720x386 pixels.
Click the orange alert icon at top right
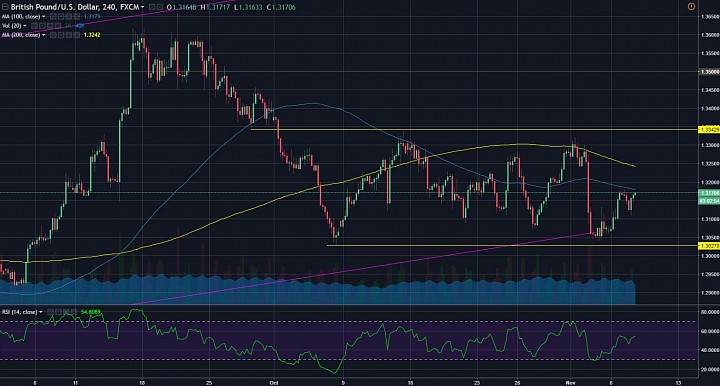point(692,6)
